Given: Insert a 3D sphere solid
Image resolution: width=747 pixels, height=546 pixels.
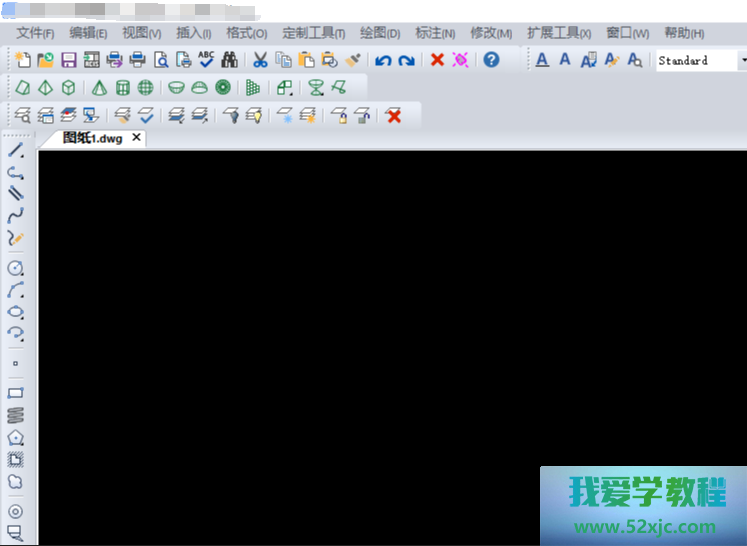Looking at the screenshot, I should 146,88.
